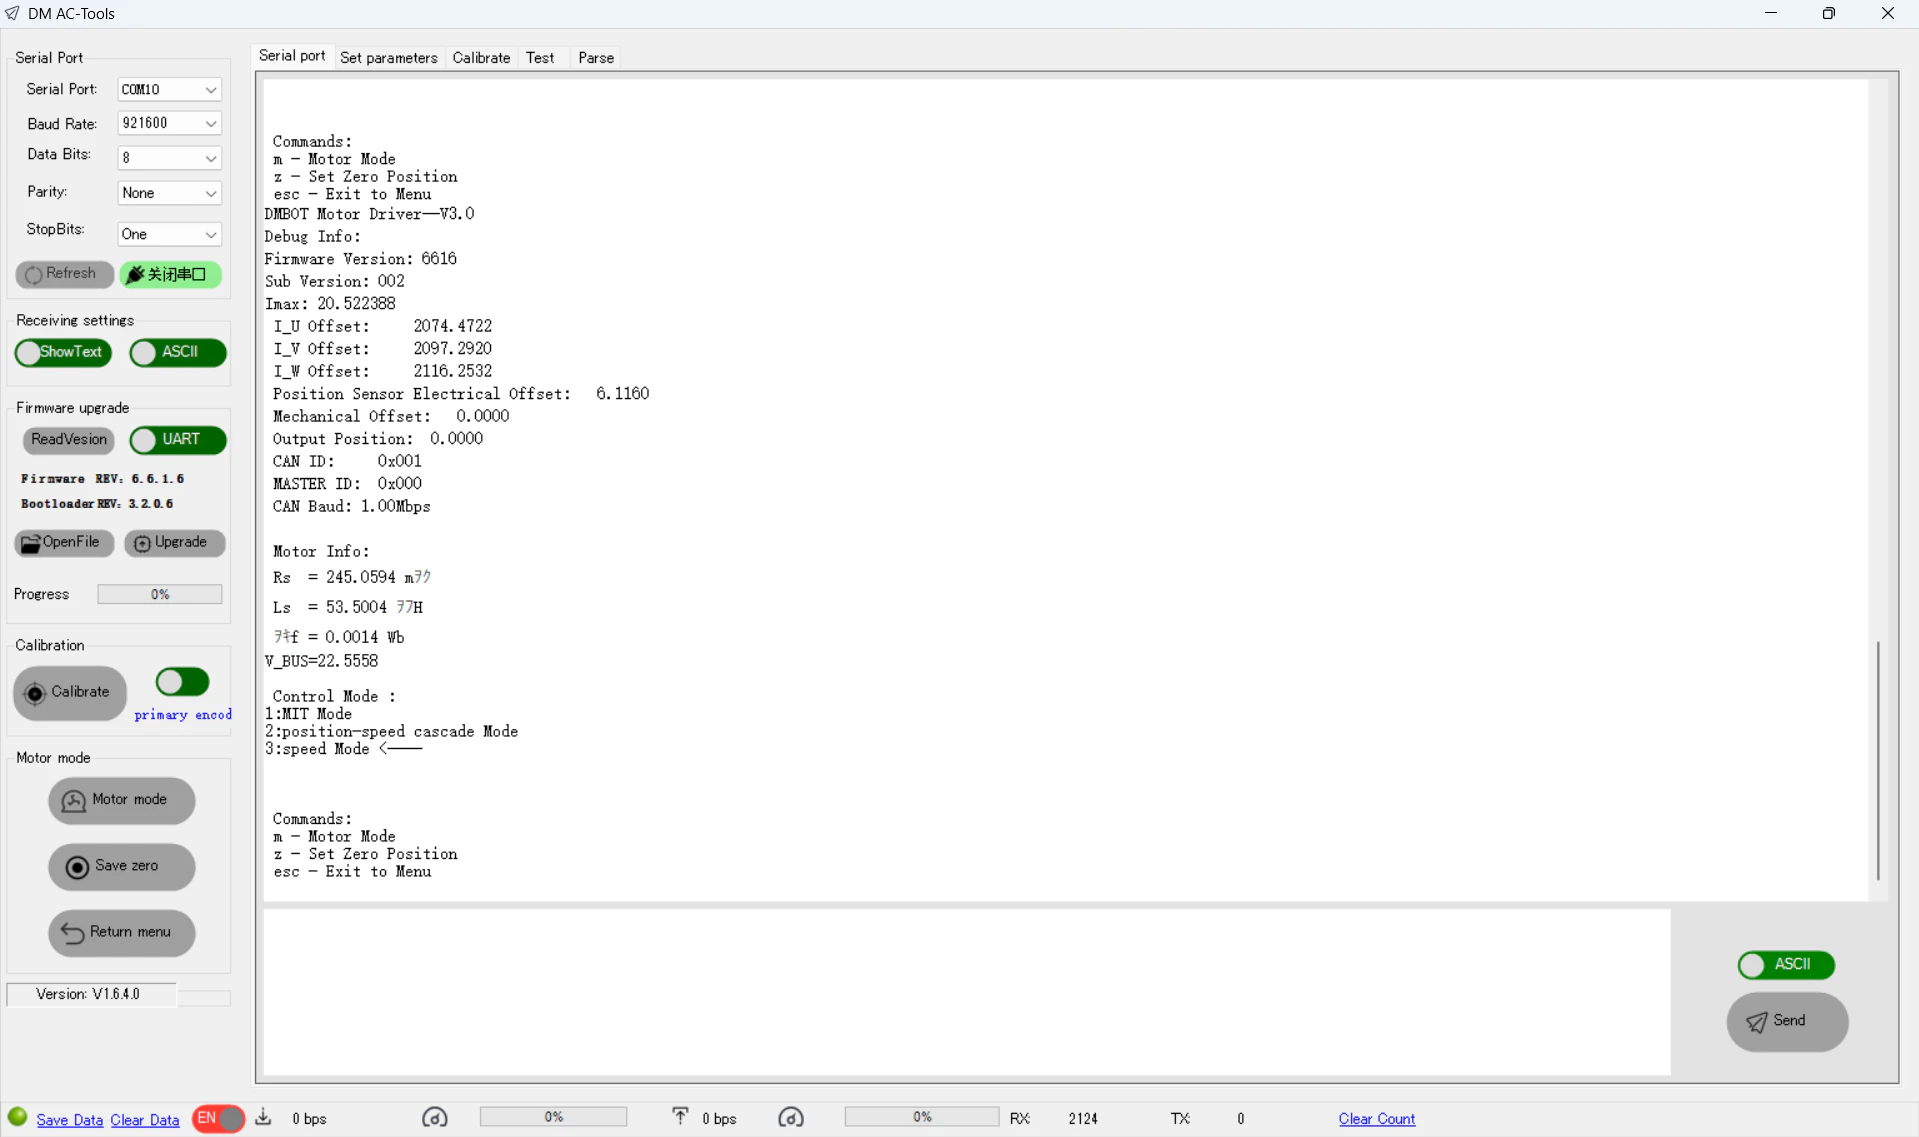Open the Serial Port COM10 dropdown
1919x1137 pixels.
point(169,90)
